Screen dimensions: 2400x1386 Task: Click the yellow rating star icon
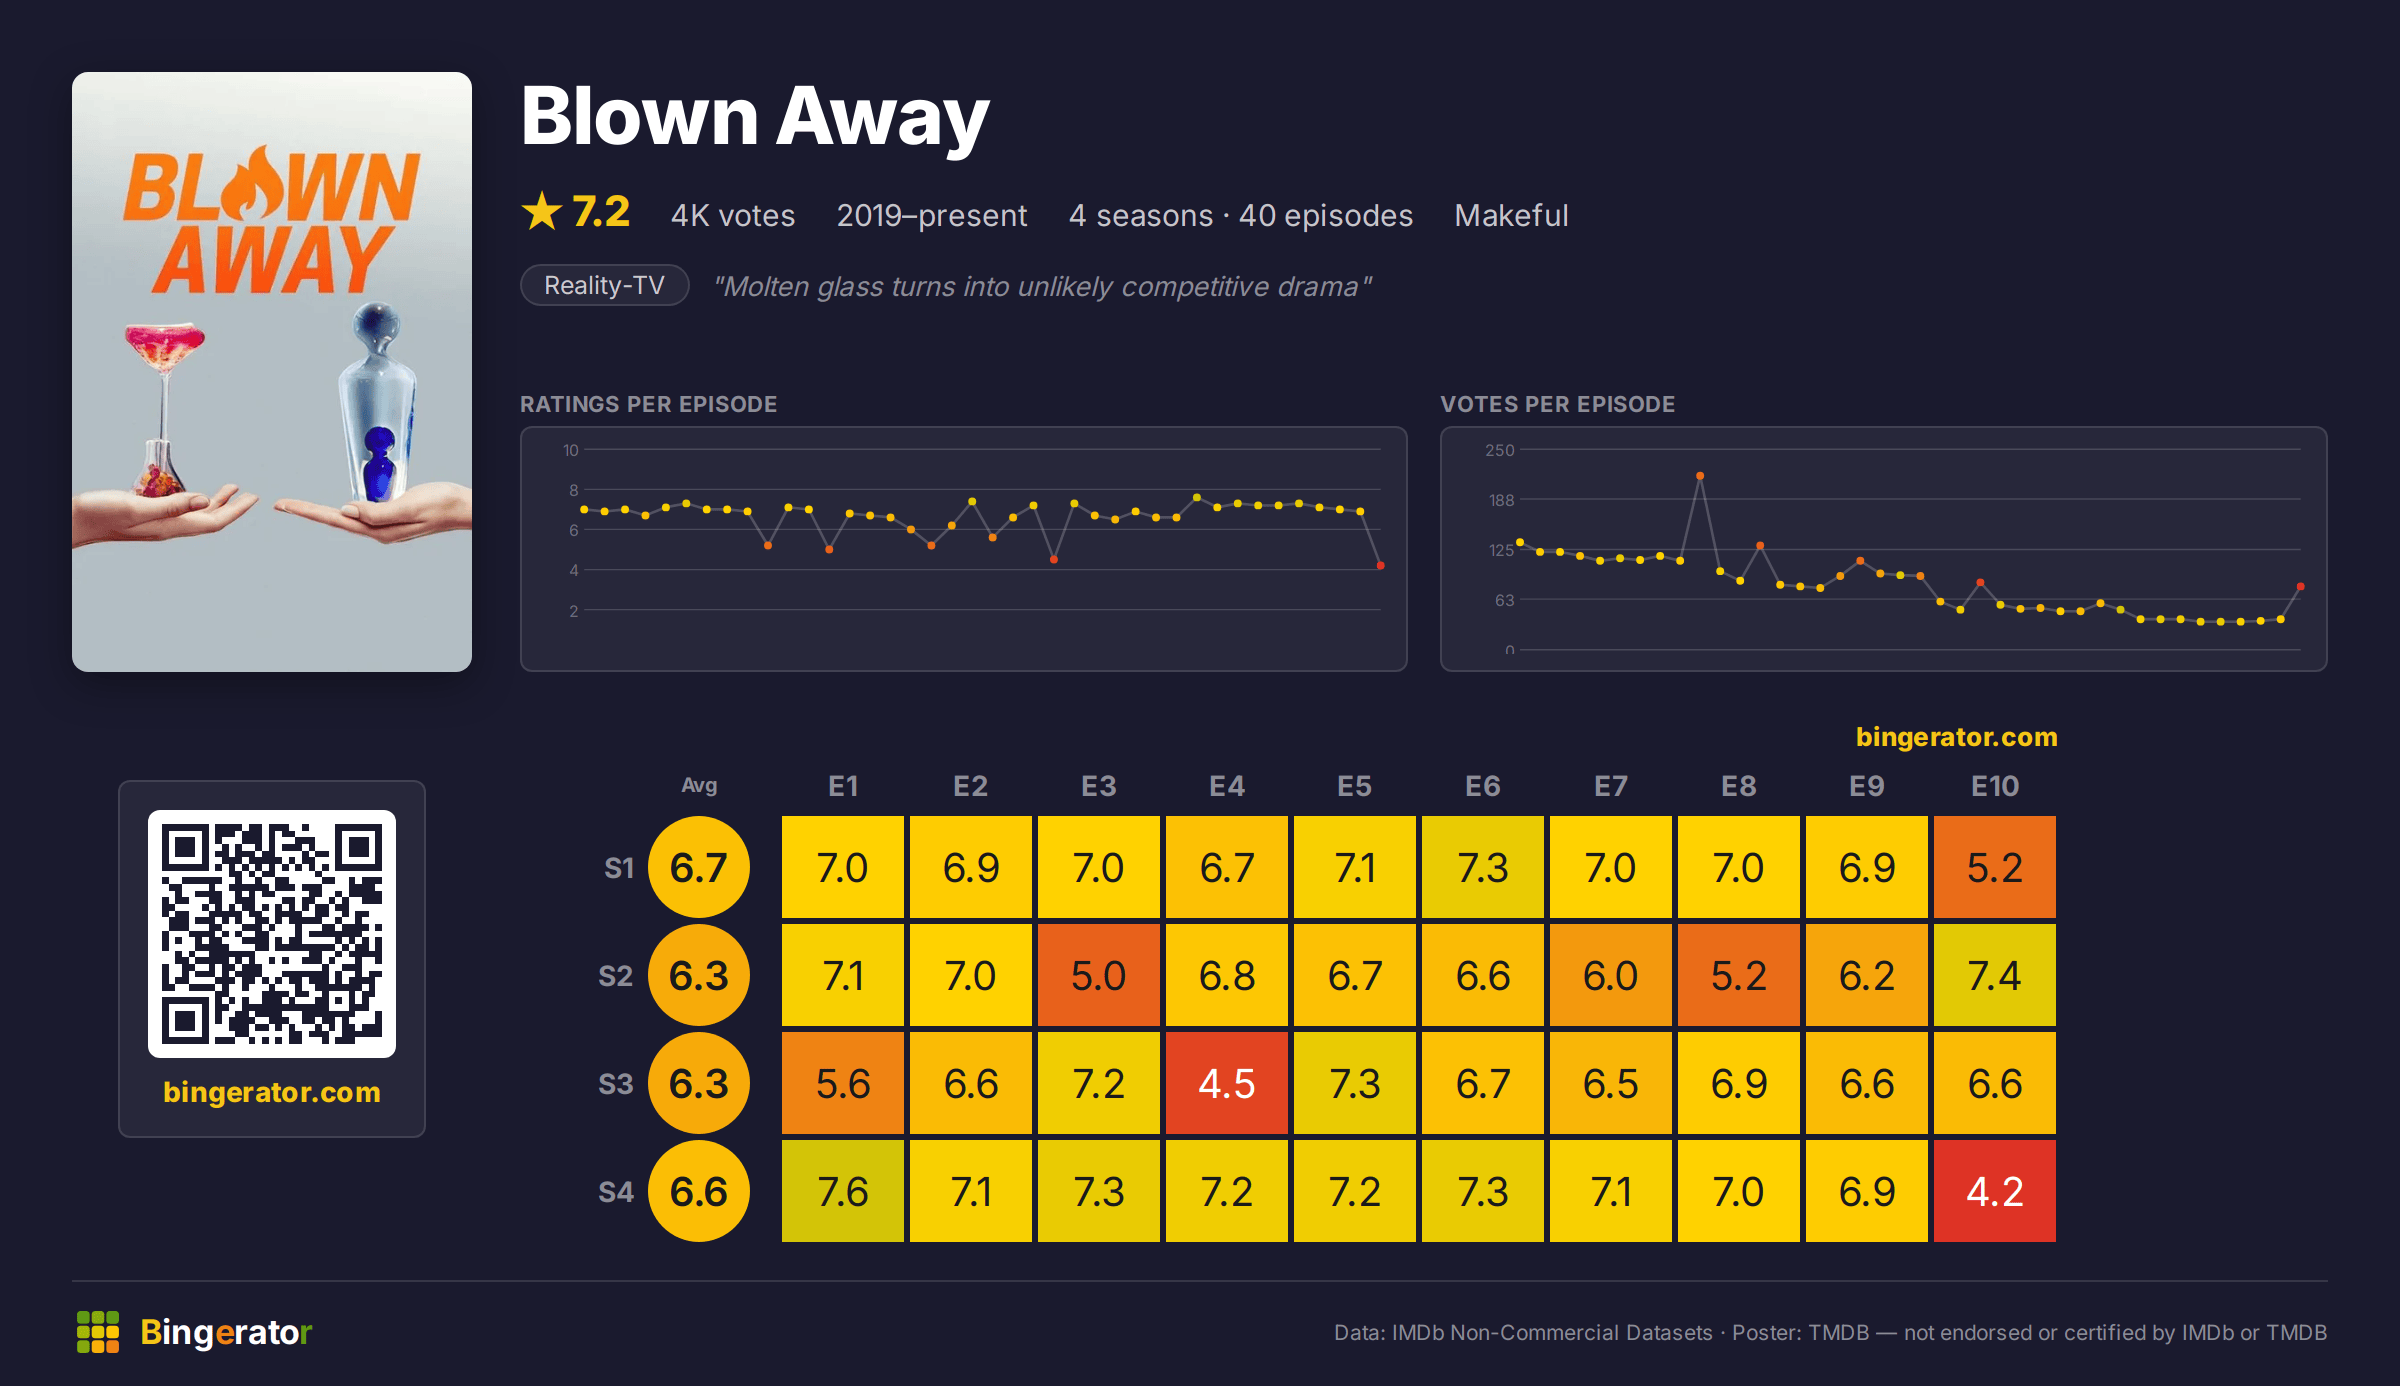point(542,212)
